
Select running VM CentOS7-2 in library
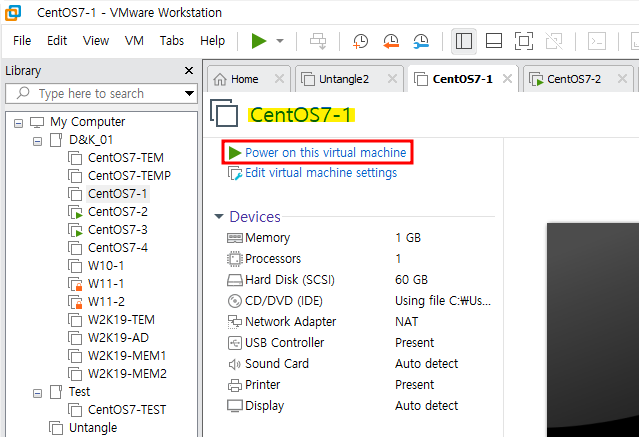117,212
